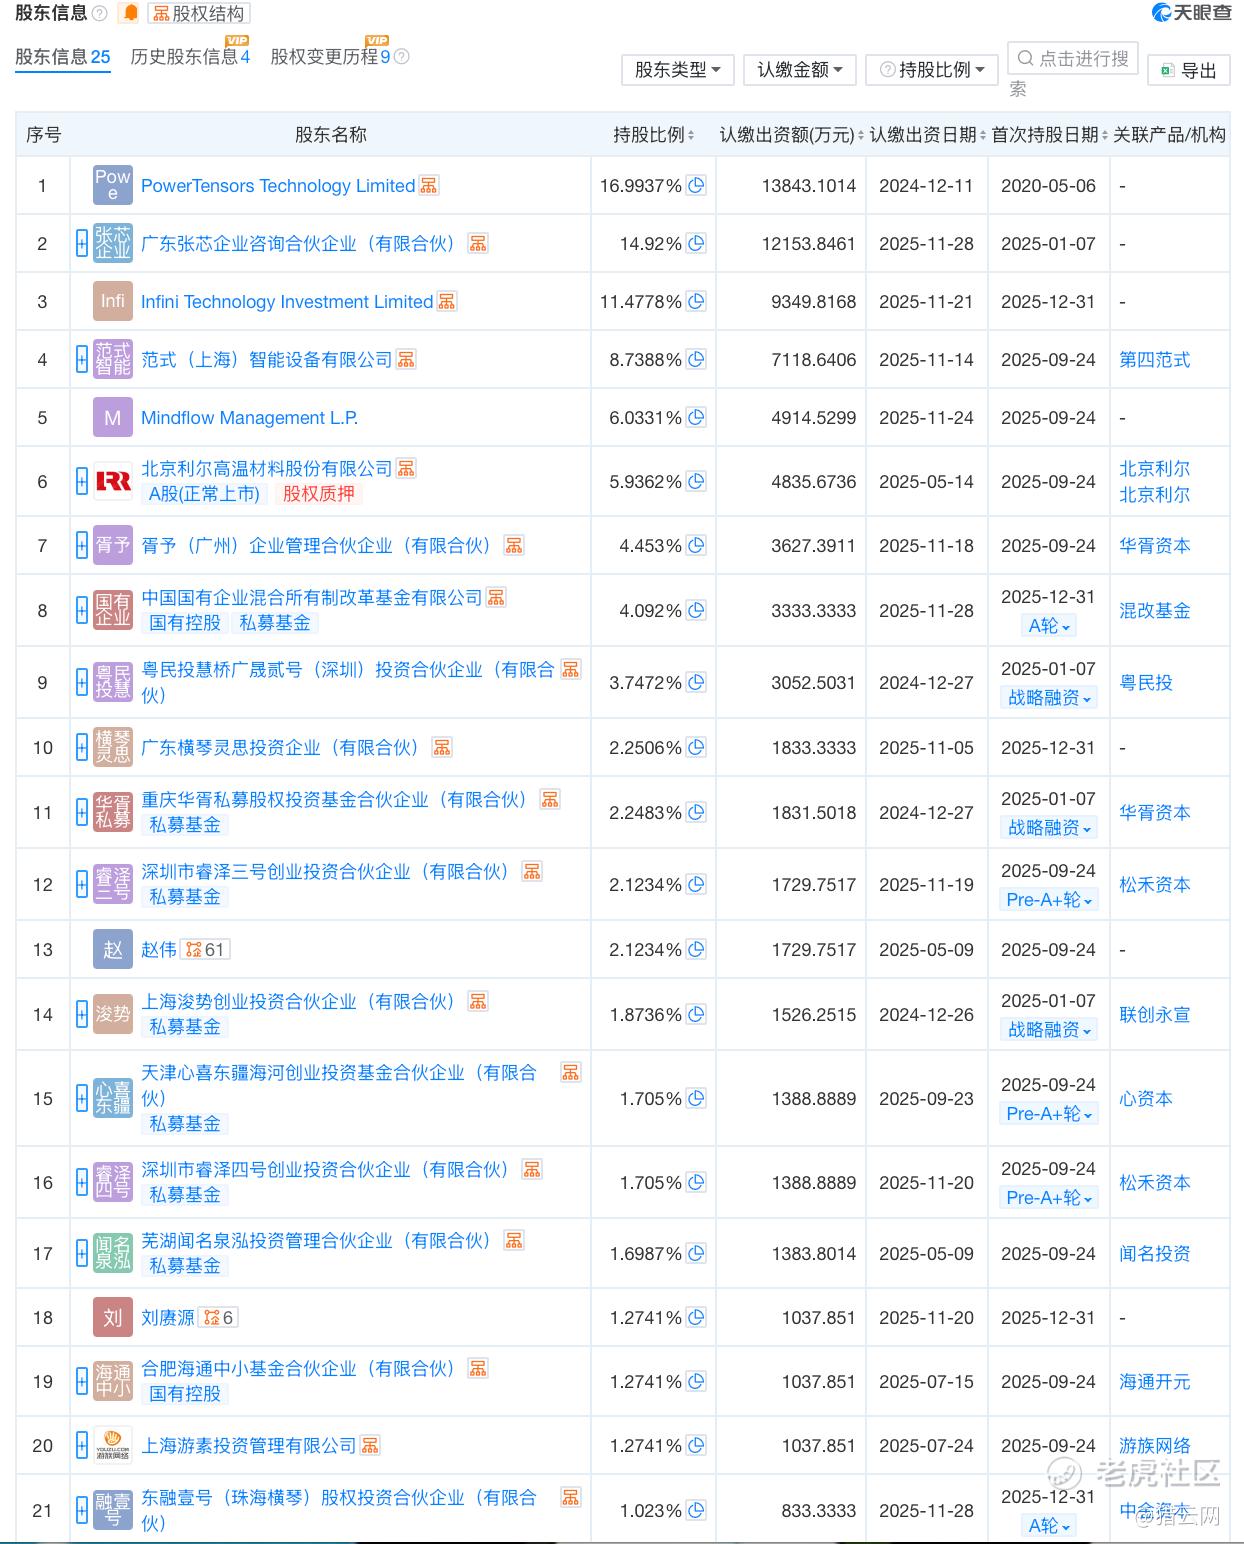Image resolution: width=1244 pixels, height=1544 pixels.
Task: Switch to the 历史股东信息 4 tab
Action: click(x=190, y=57)
